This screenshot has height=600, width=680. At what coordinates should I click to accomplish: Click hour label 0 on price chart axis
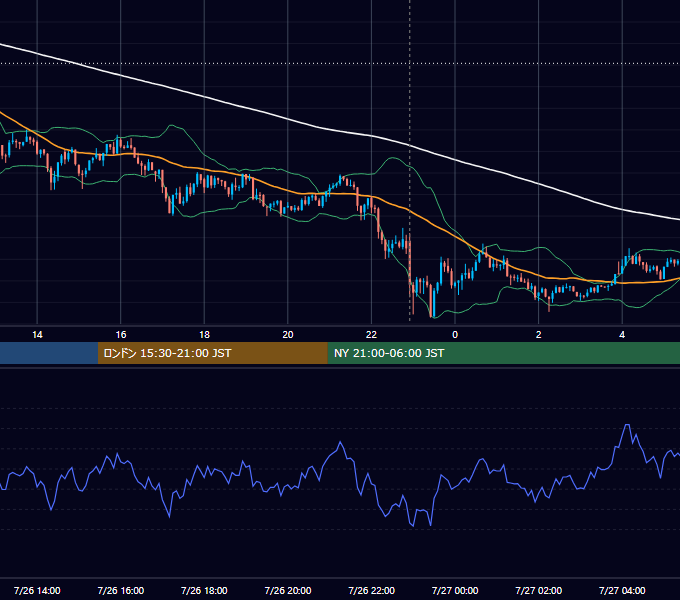coord(455,335)
